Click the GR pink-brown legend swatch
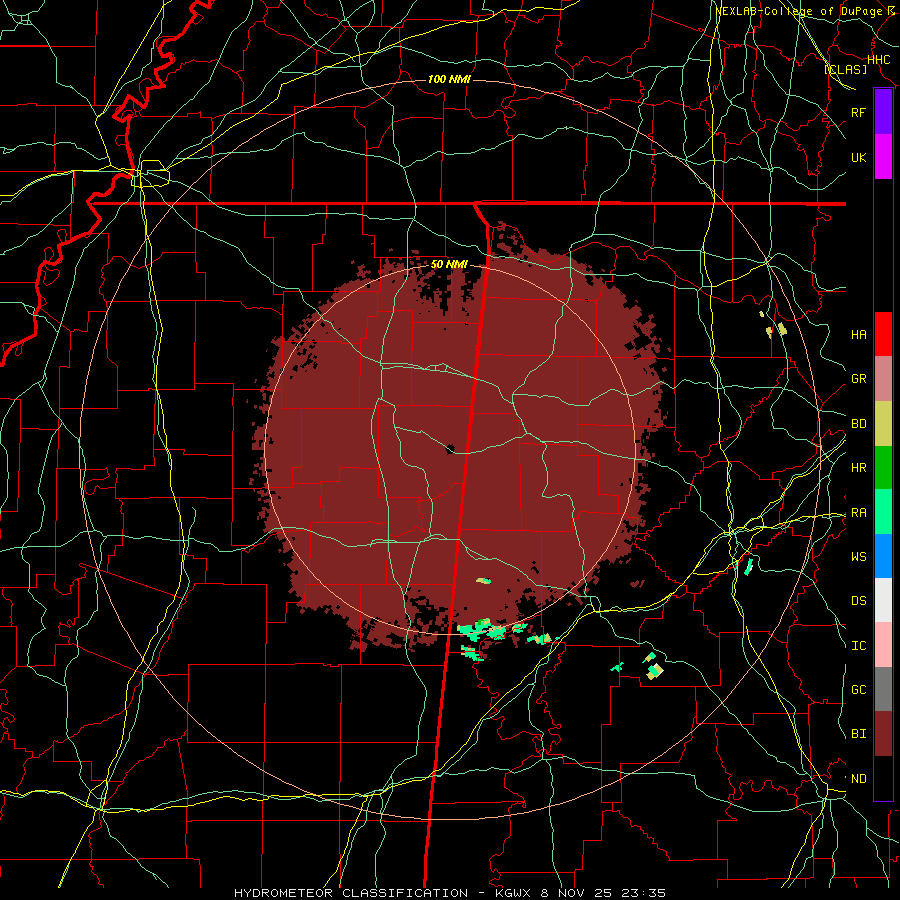The image size is (900, 900). tap(883, 379)
